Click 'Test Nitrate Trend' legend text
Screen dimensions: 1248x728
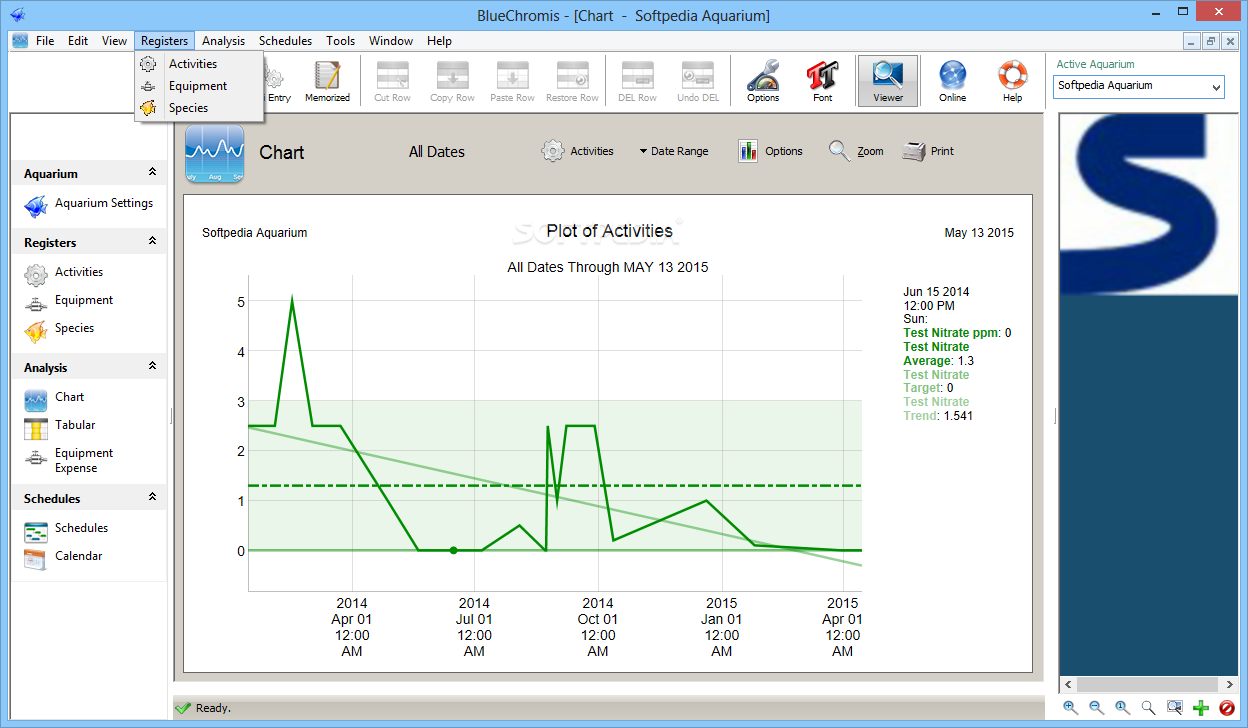[x=936, y=409]
